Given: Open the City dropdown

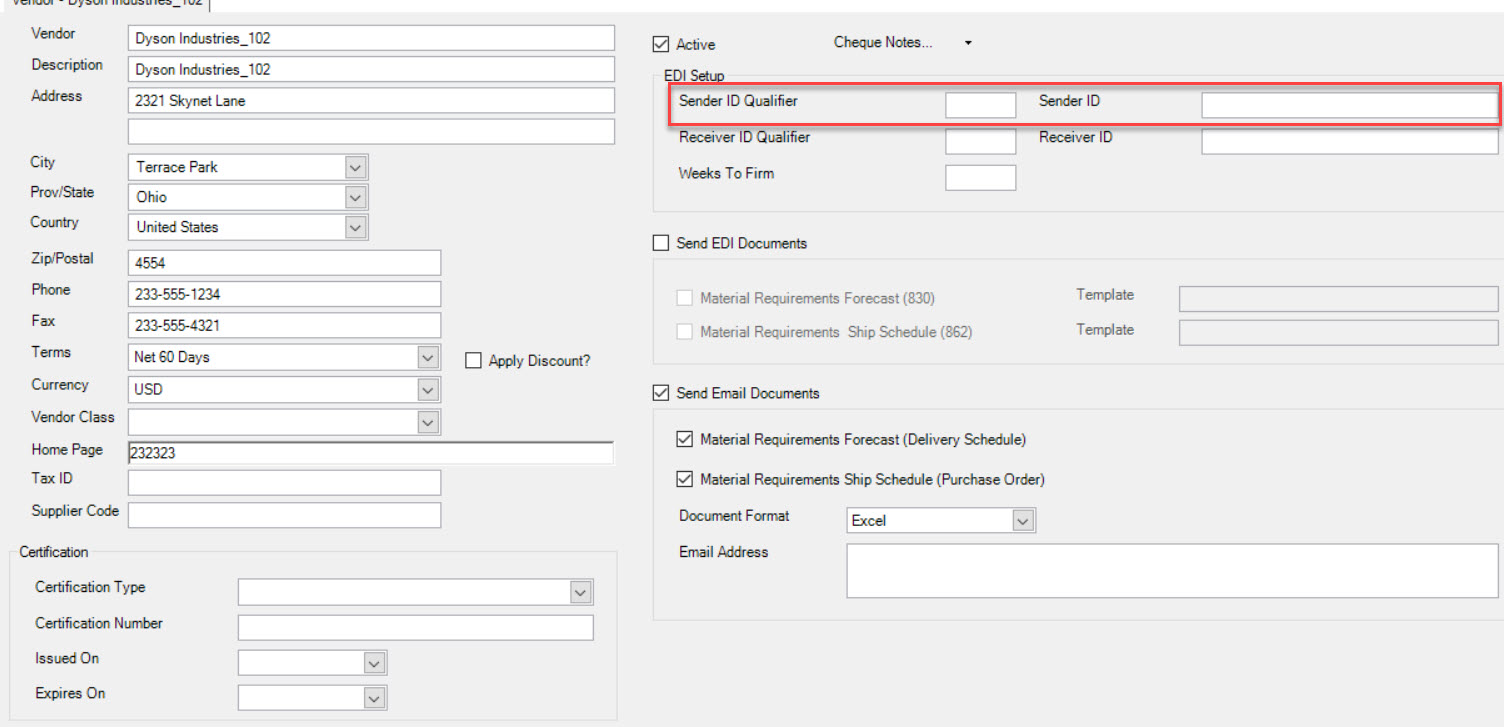Looking at the screenshot, I should coord(356,167).
